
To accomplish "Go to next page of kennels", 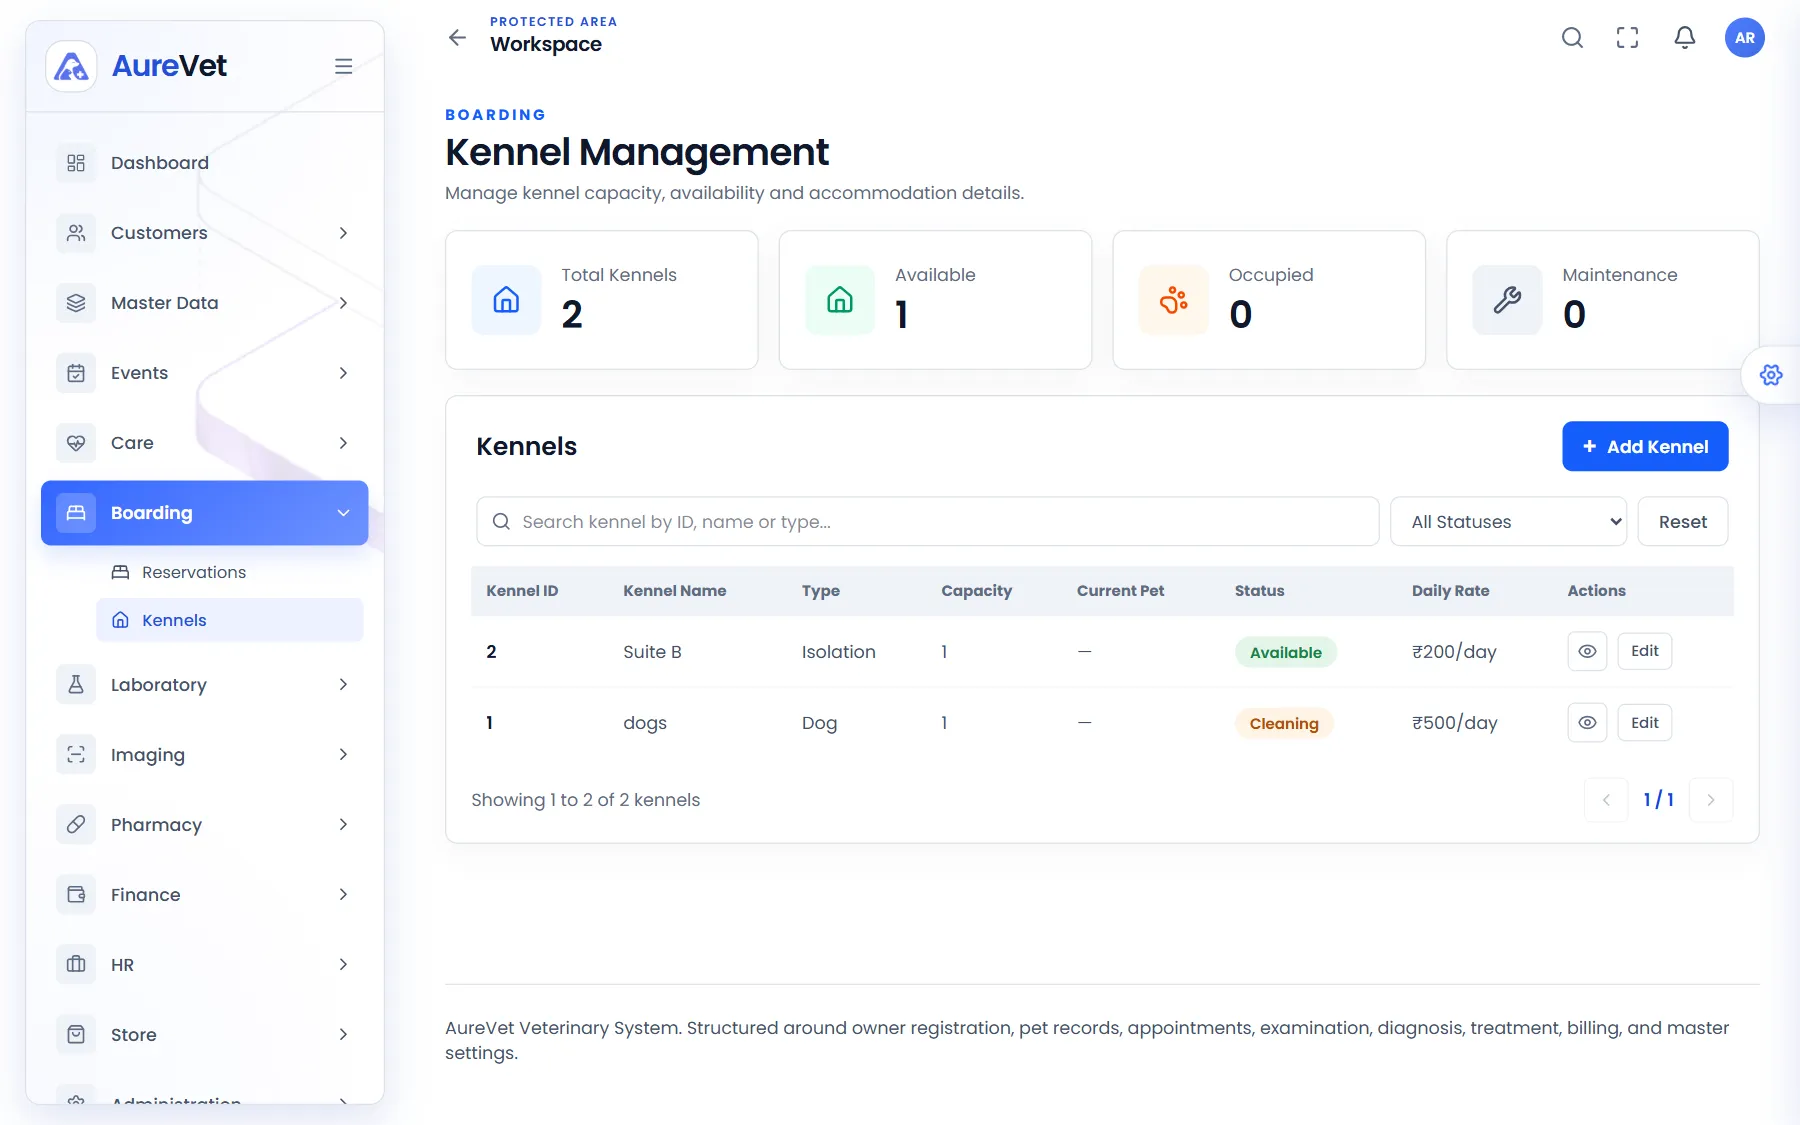I will [x=1711, y=800].
